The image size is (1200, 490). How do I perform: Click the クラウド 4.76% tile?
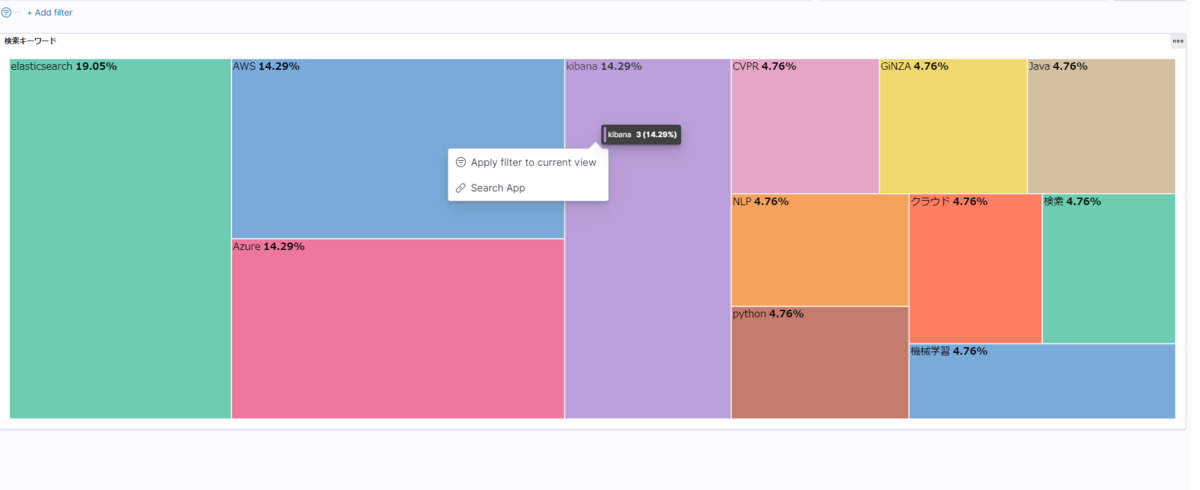pos(975,268)
